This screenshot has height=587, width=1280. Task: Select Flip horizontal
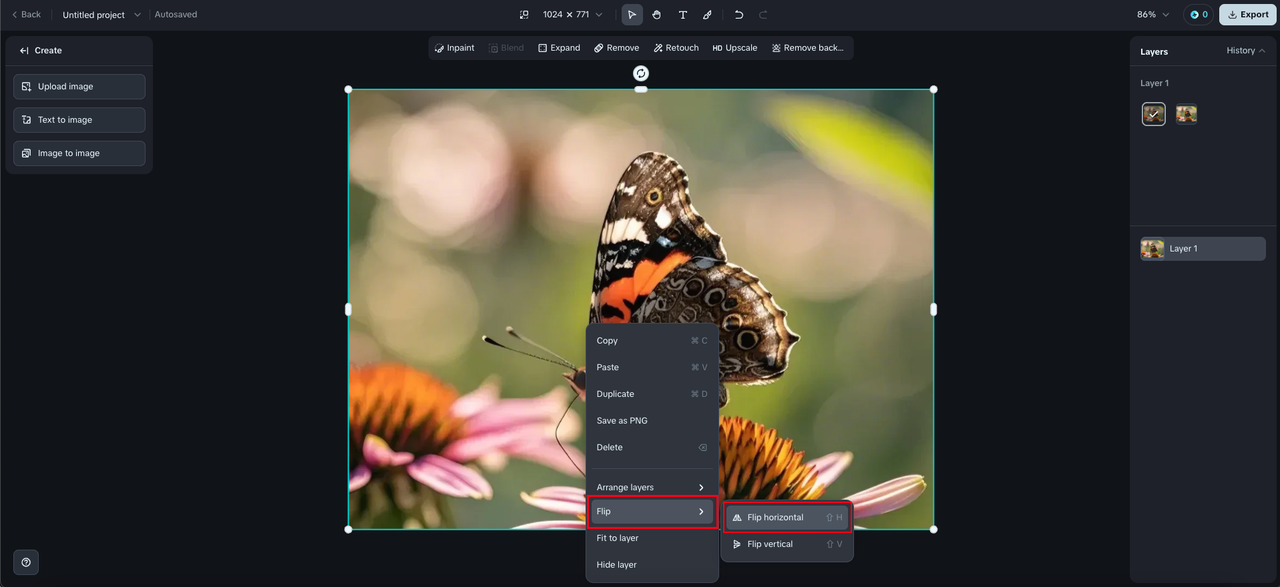[x=787, y=518]
